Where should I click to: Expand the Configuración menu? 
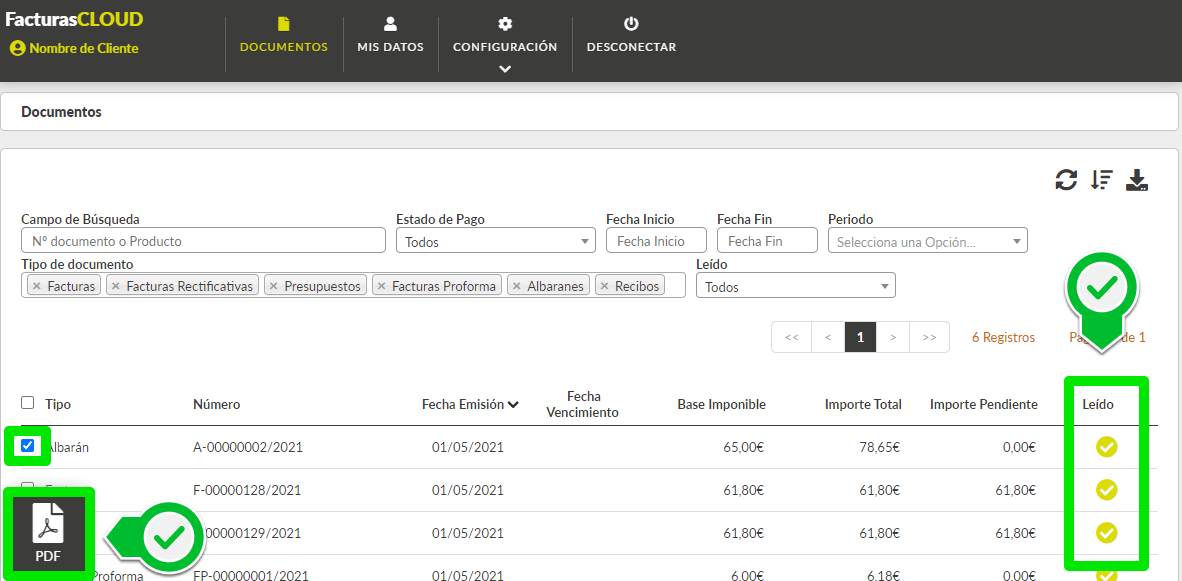click(505, 45)
